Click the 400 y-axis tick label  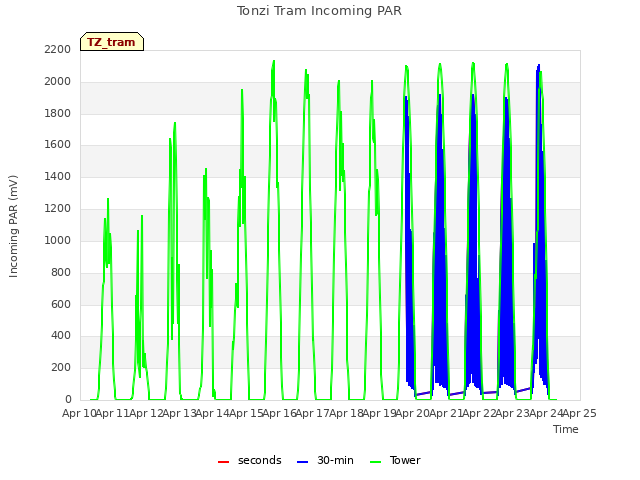click(61, 336)
